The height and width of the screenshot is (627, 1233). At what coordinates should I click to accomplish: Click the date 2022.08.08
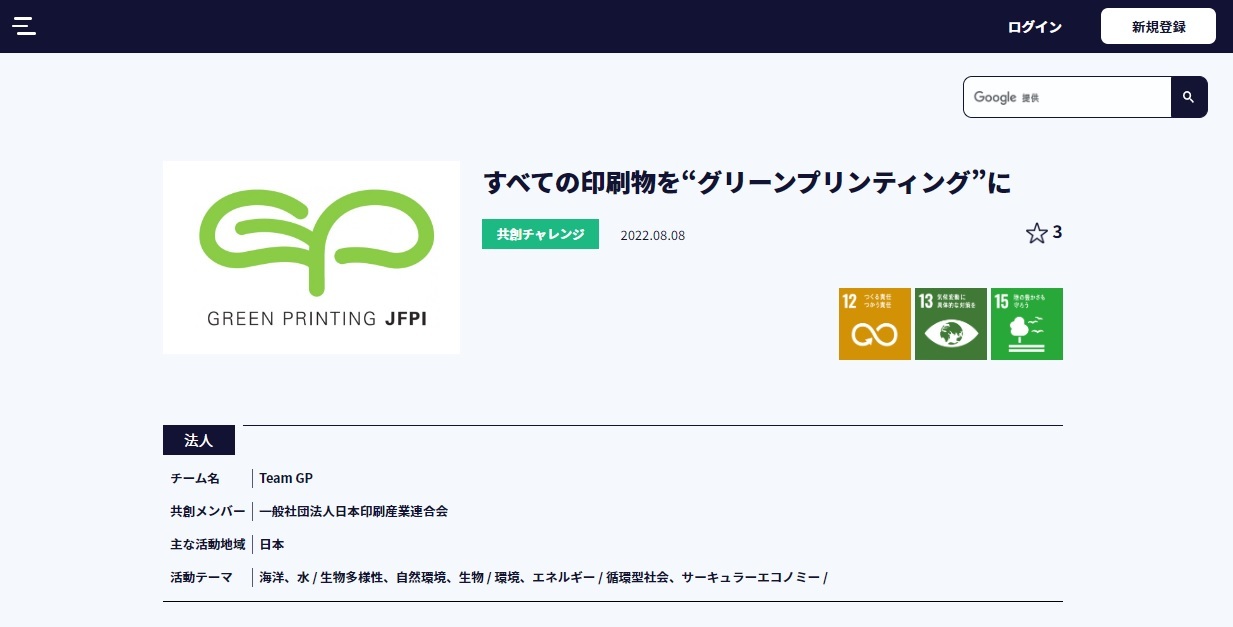[x=653, y=236]
